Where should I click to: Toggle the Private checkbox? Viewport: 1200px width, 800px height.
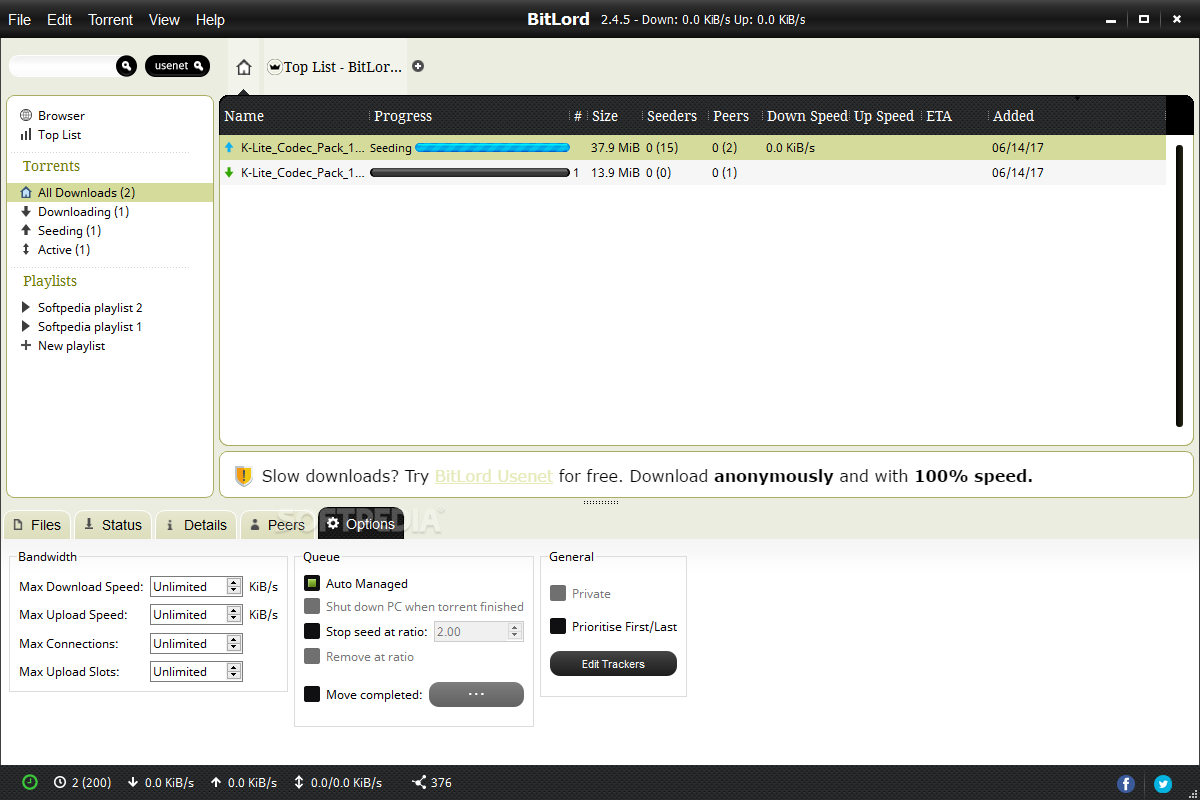point(558,593)
